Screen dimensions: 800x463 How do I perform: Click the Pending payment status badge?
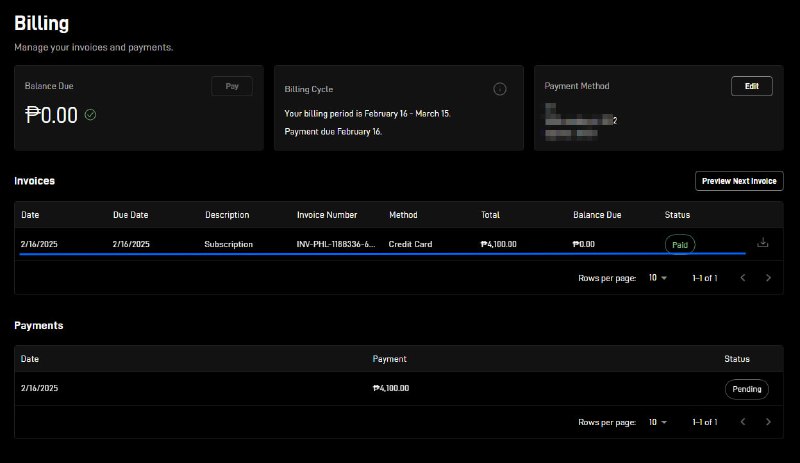click(x=746, y=389)
